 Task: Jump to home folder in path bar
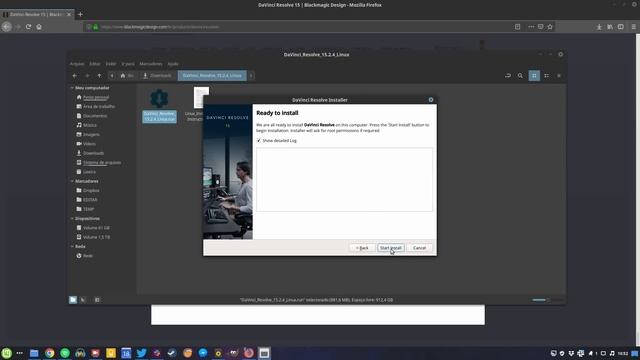point(127,76)
